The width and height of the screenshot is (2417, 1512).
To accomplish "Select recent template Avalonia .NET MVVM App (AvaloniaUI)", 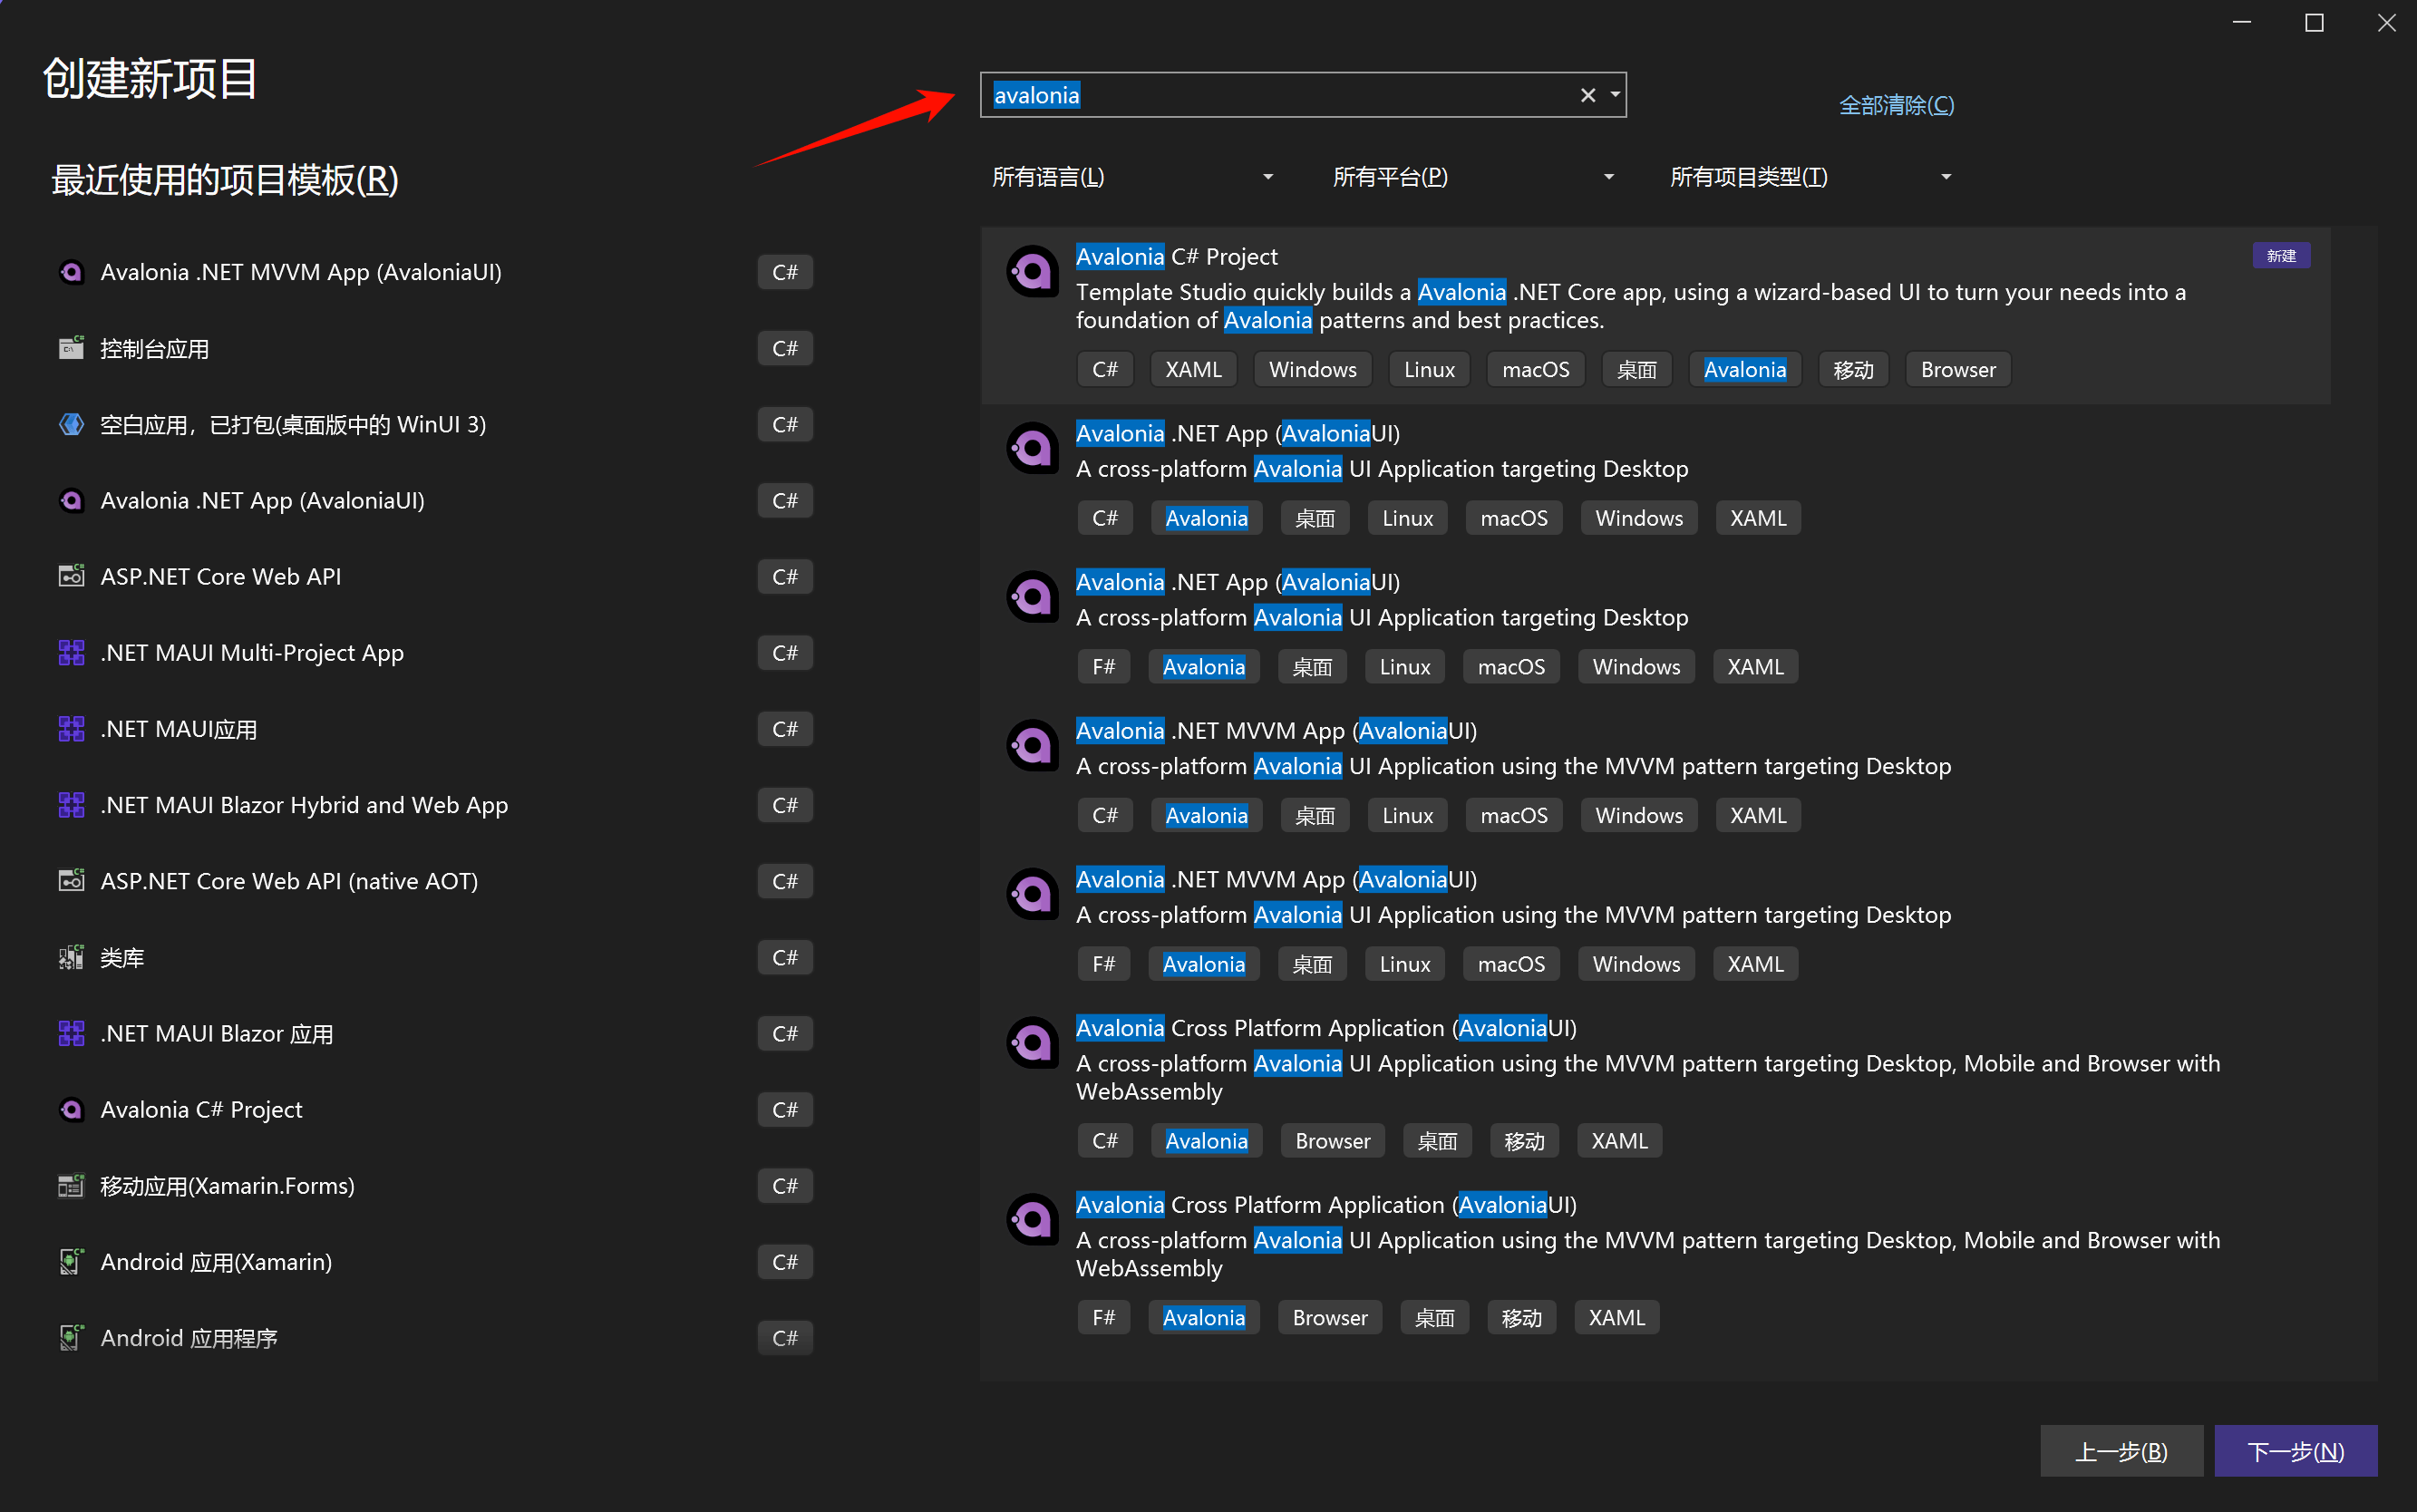I will (x=435, y=272).
